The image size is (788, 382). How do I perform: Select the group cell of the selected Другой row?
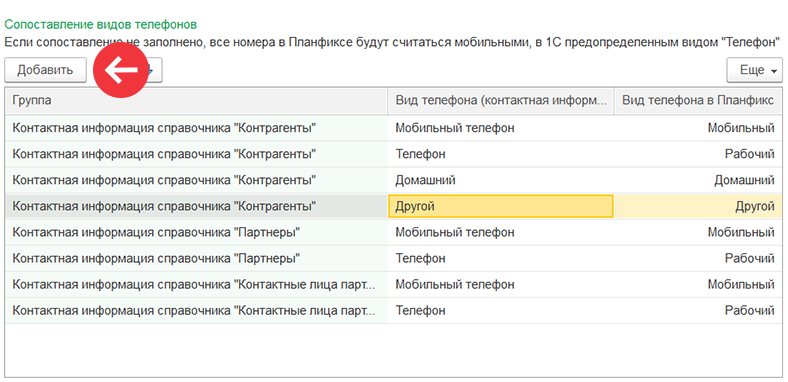coord(196,206)
